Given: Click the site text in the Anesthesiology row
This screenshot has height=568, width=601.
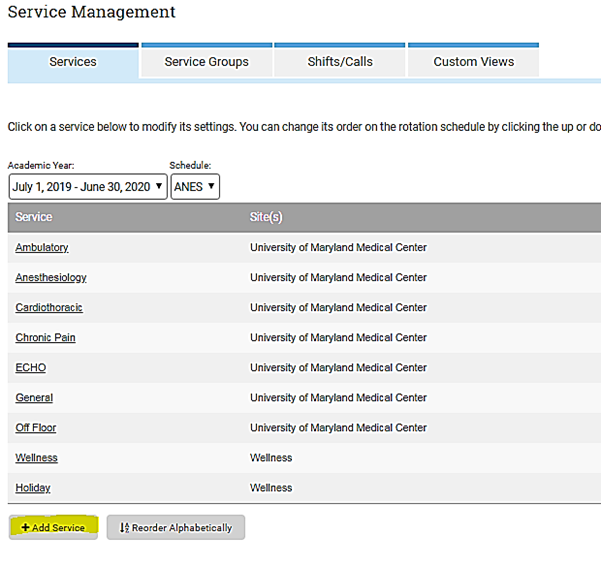Looking at the screenshot, I should 338,277.
